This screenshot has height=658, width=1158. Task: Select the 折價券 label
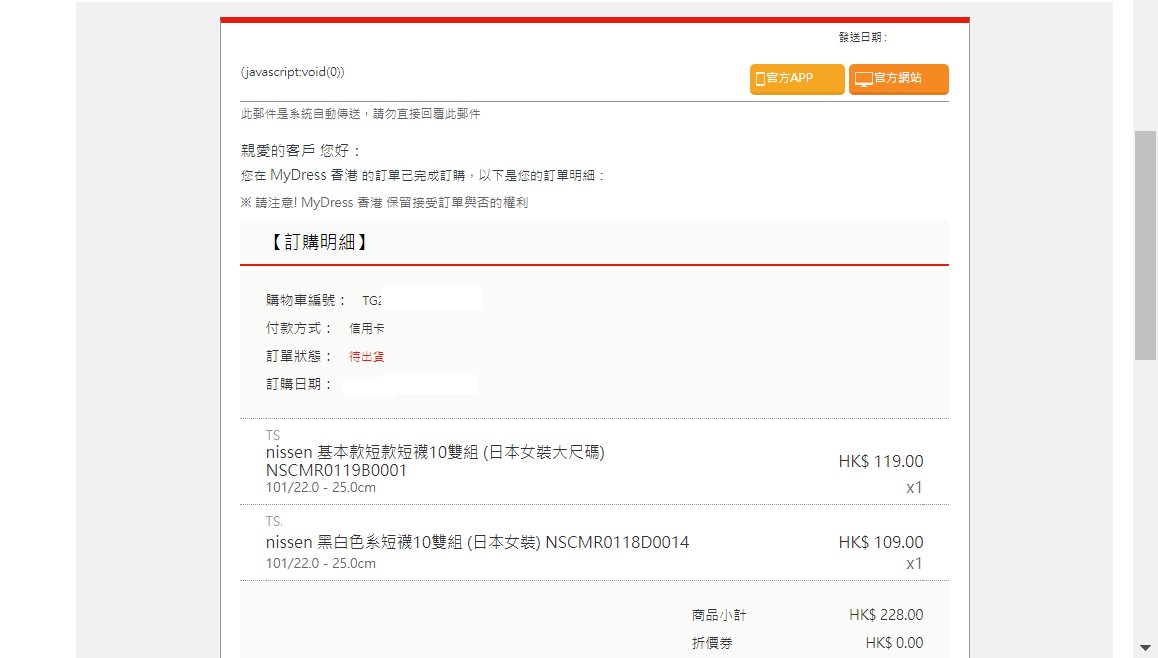tap(712, 642)
